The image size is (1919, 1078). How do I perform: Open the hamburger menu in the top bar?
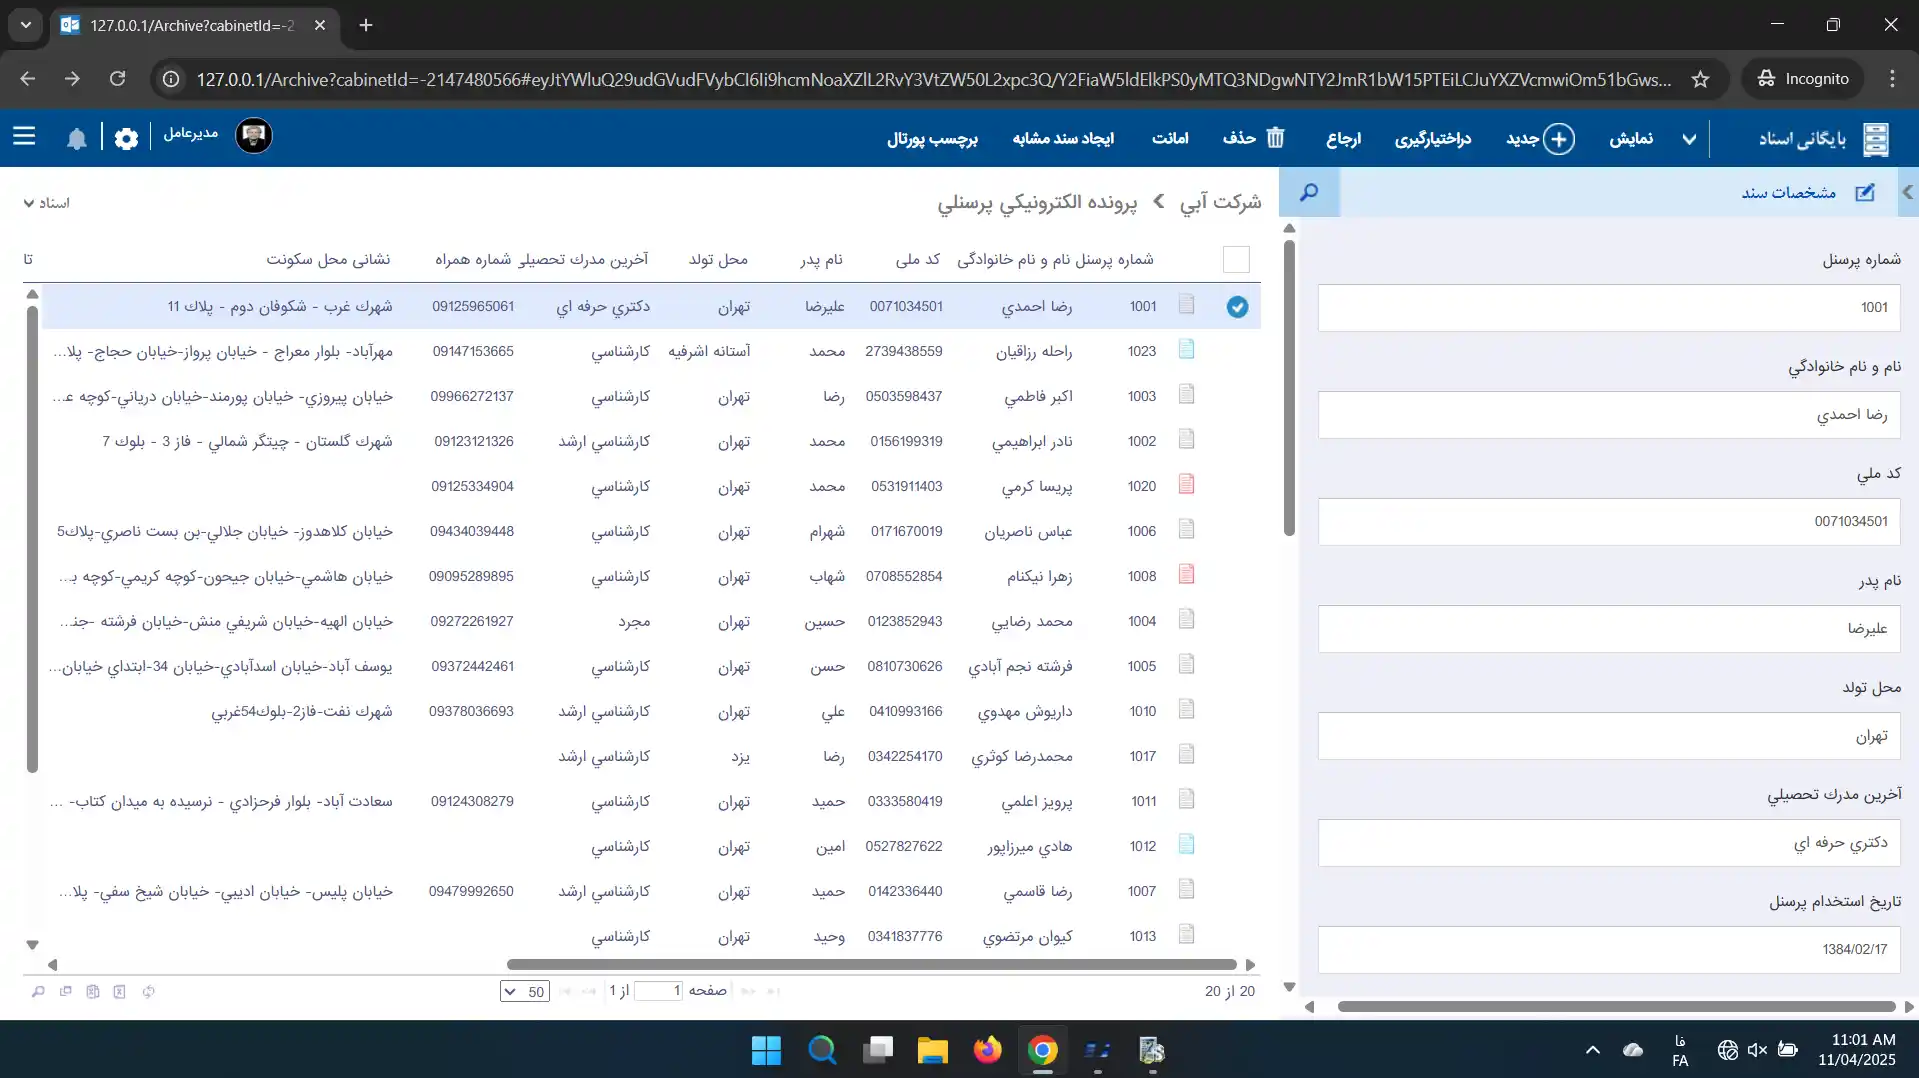click(x=24, y=137)
